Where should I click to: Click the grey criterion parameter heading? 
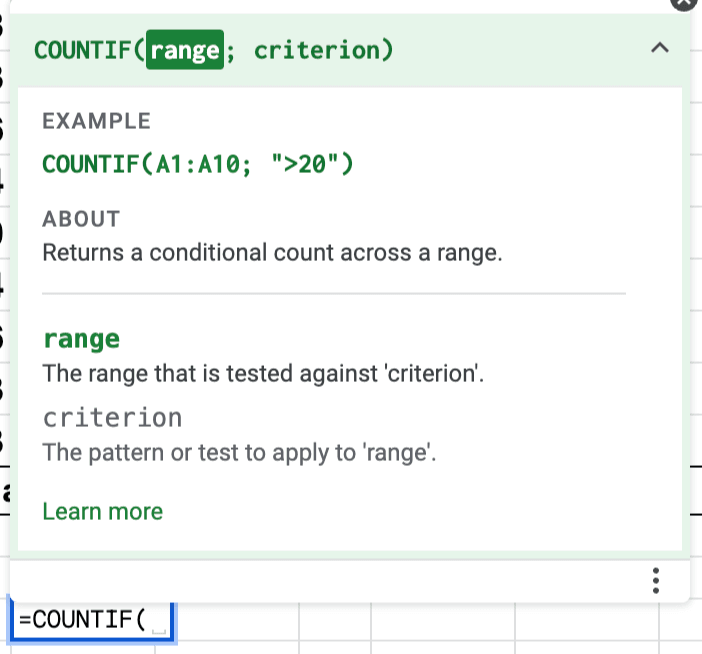pyautogui.click(x=112, y=417)
